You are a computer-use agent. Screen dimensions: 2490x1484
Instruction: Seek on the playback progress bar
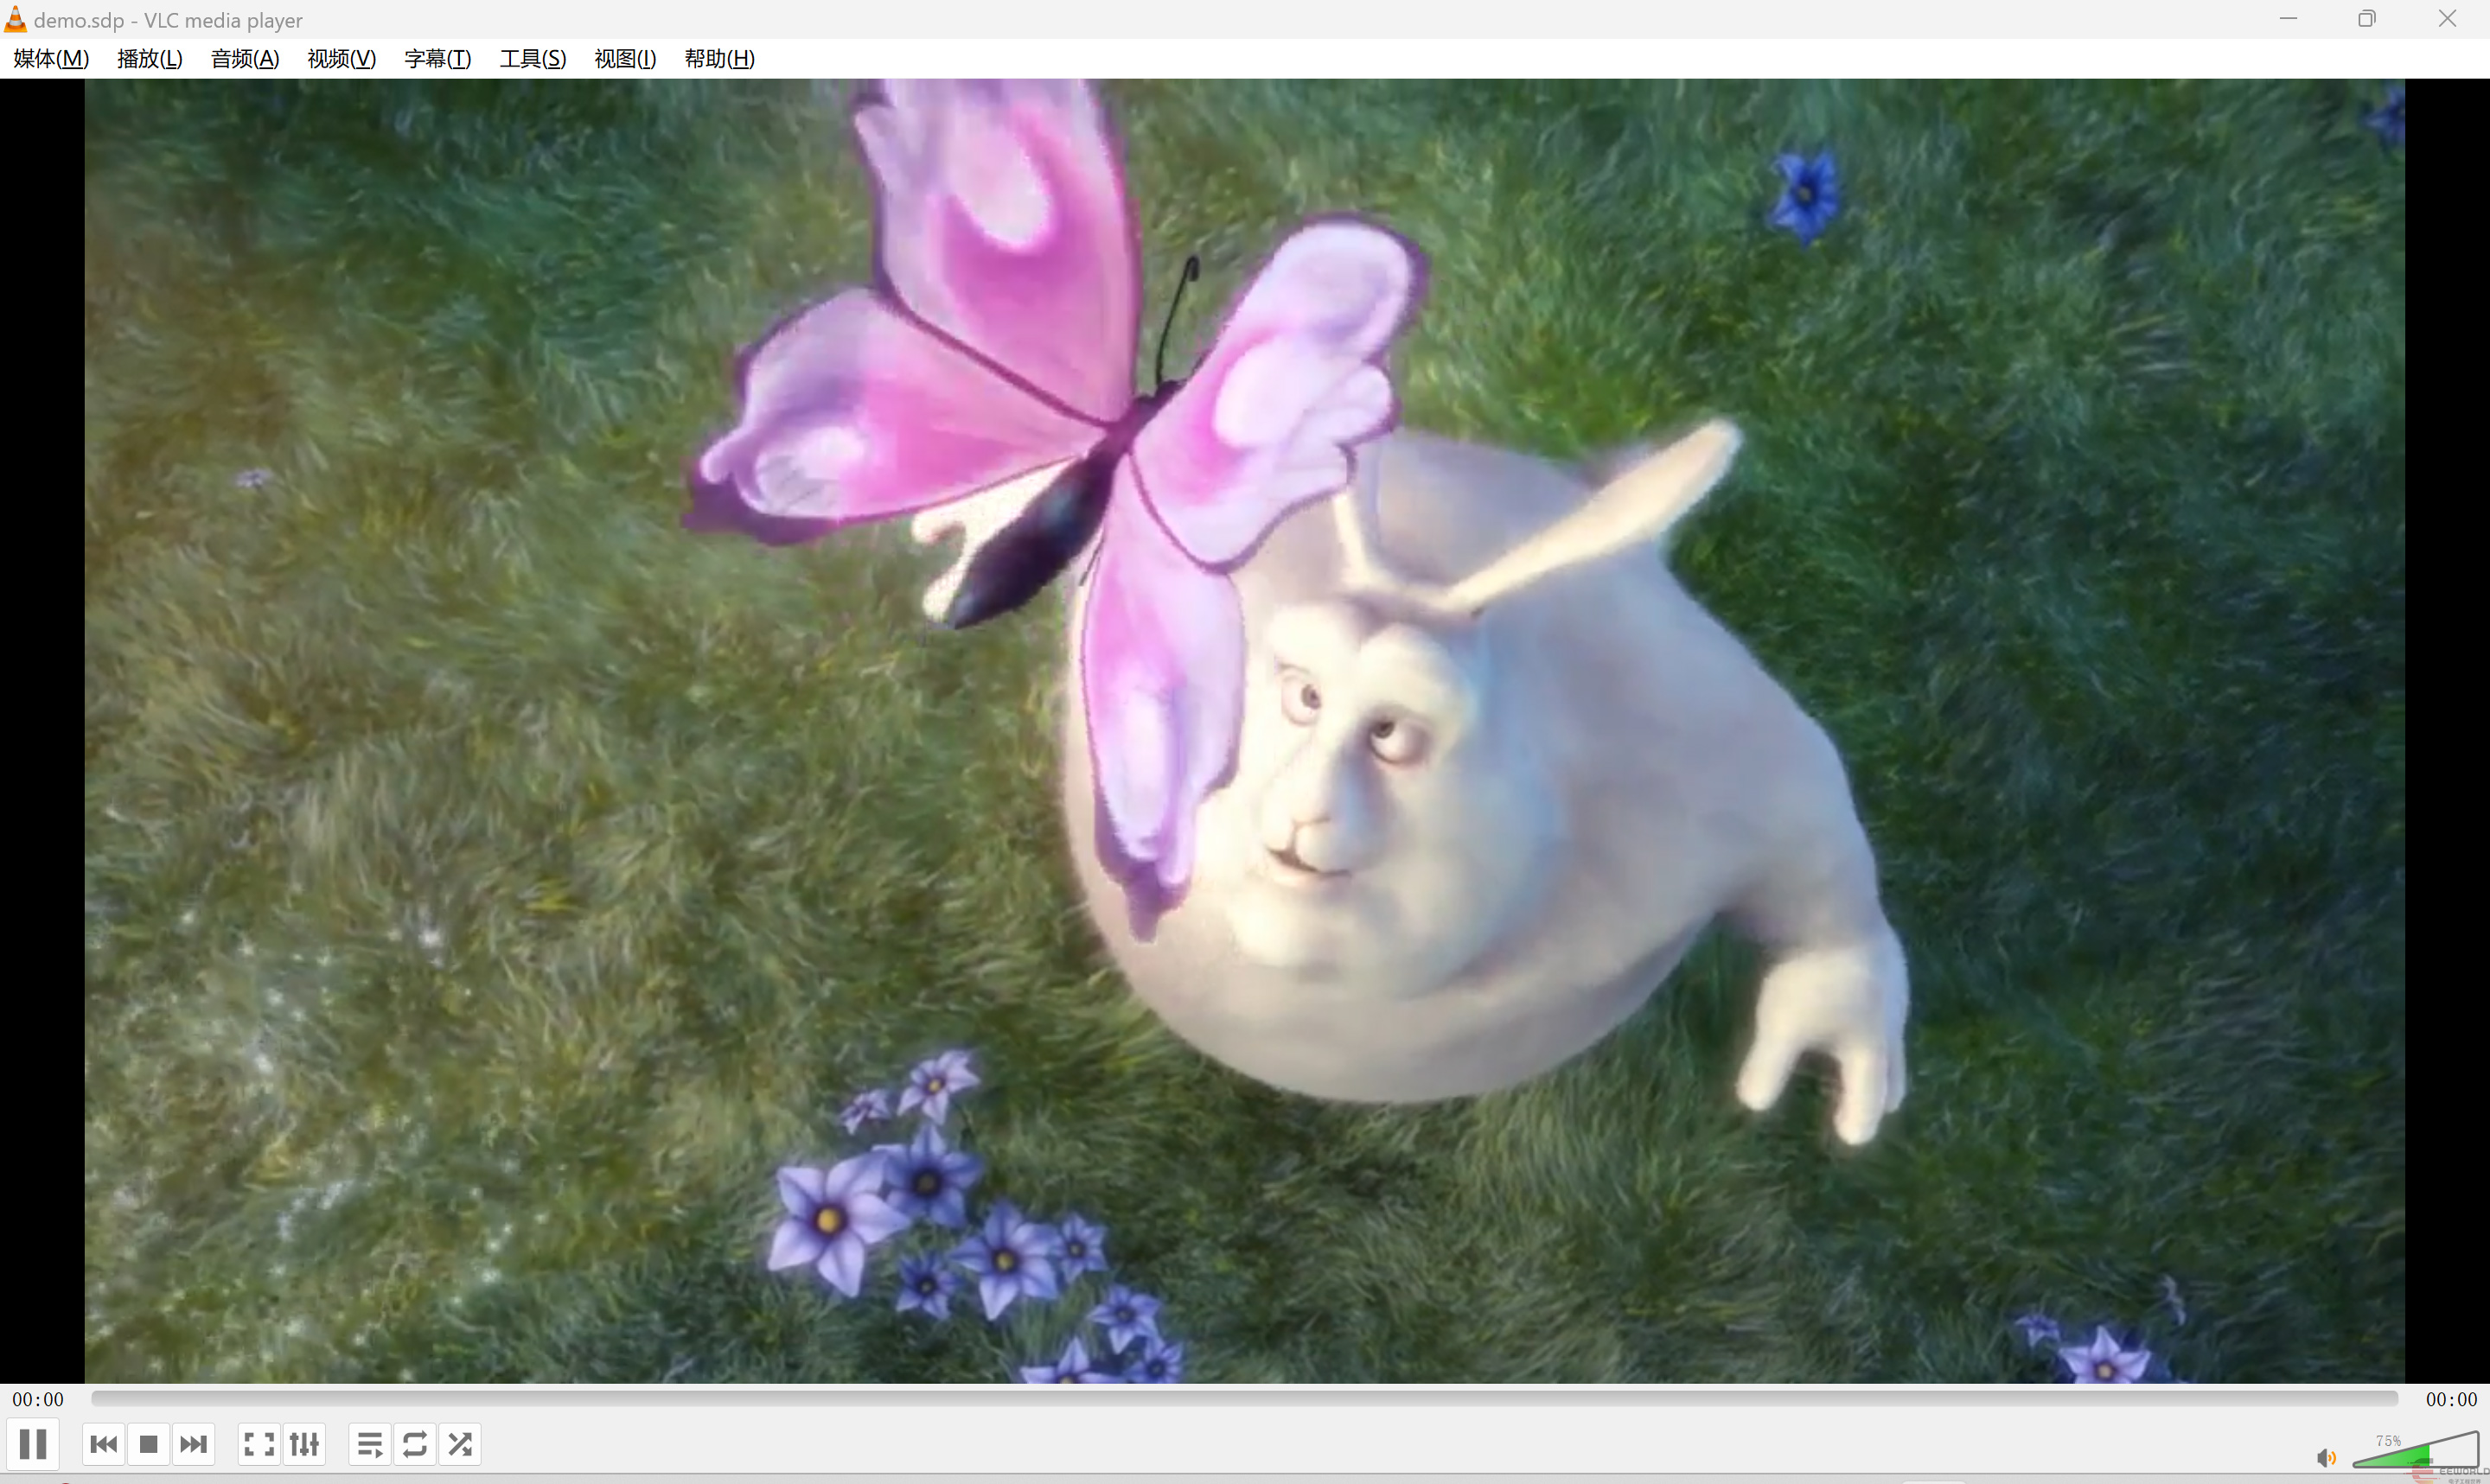1244,1398
